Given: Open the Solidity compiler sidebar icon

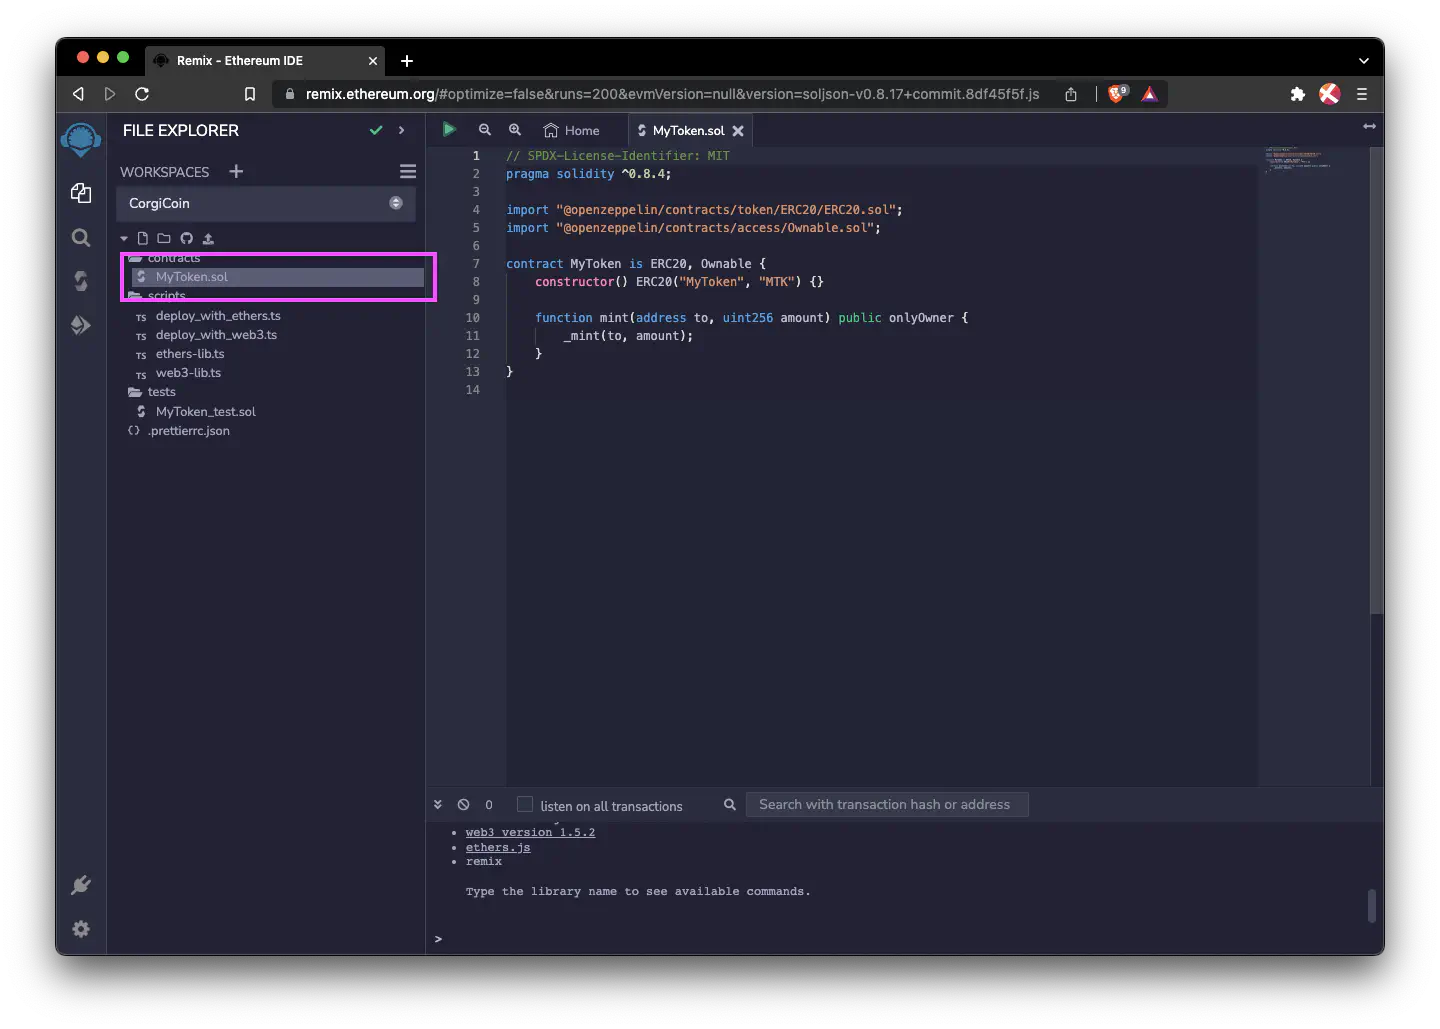Looking at the screenshot, I should point(81,281).
